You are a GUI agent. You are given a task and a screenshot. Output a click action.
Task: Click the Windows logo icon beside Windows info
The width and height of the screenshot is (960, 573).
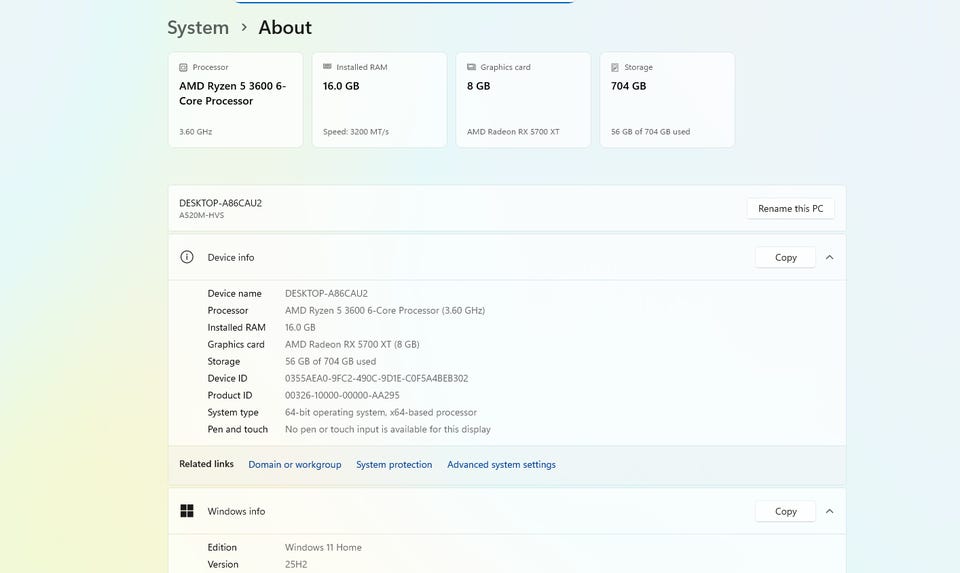[187, 511]
